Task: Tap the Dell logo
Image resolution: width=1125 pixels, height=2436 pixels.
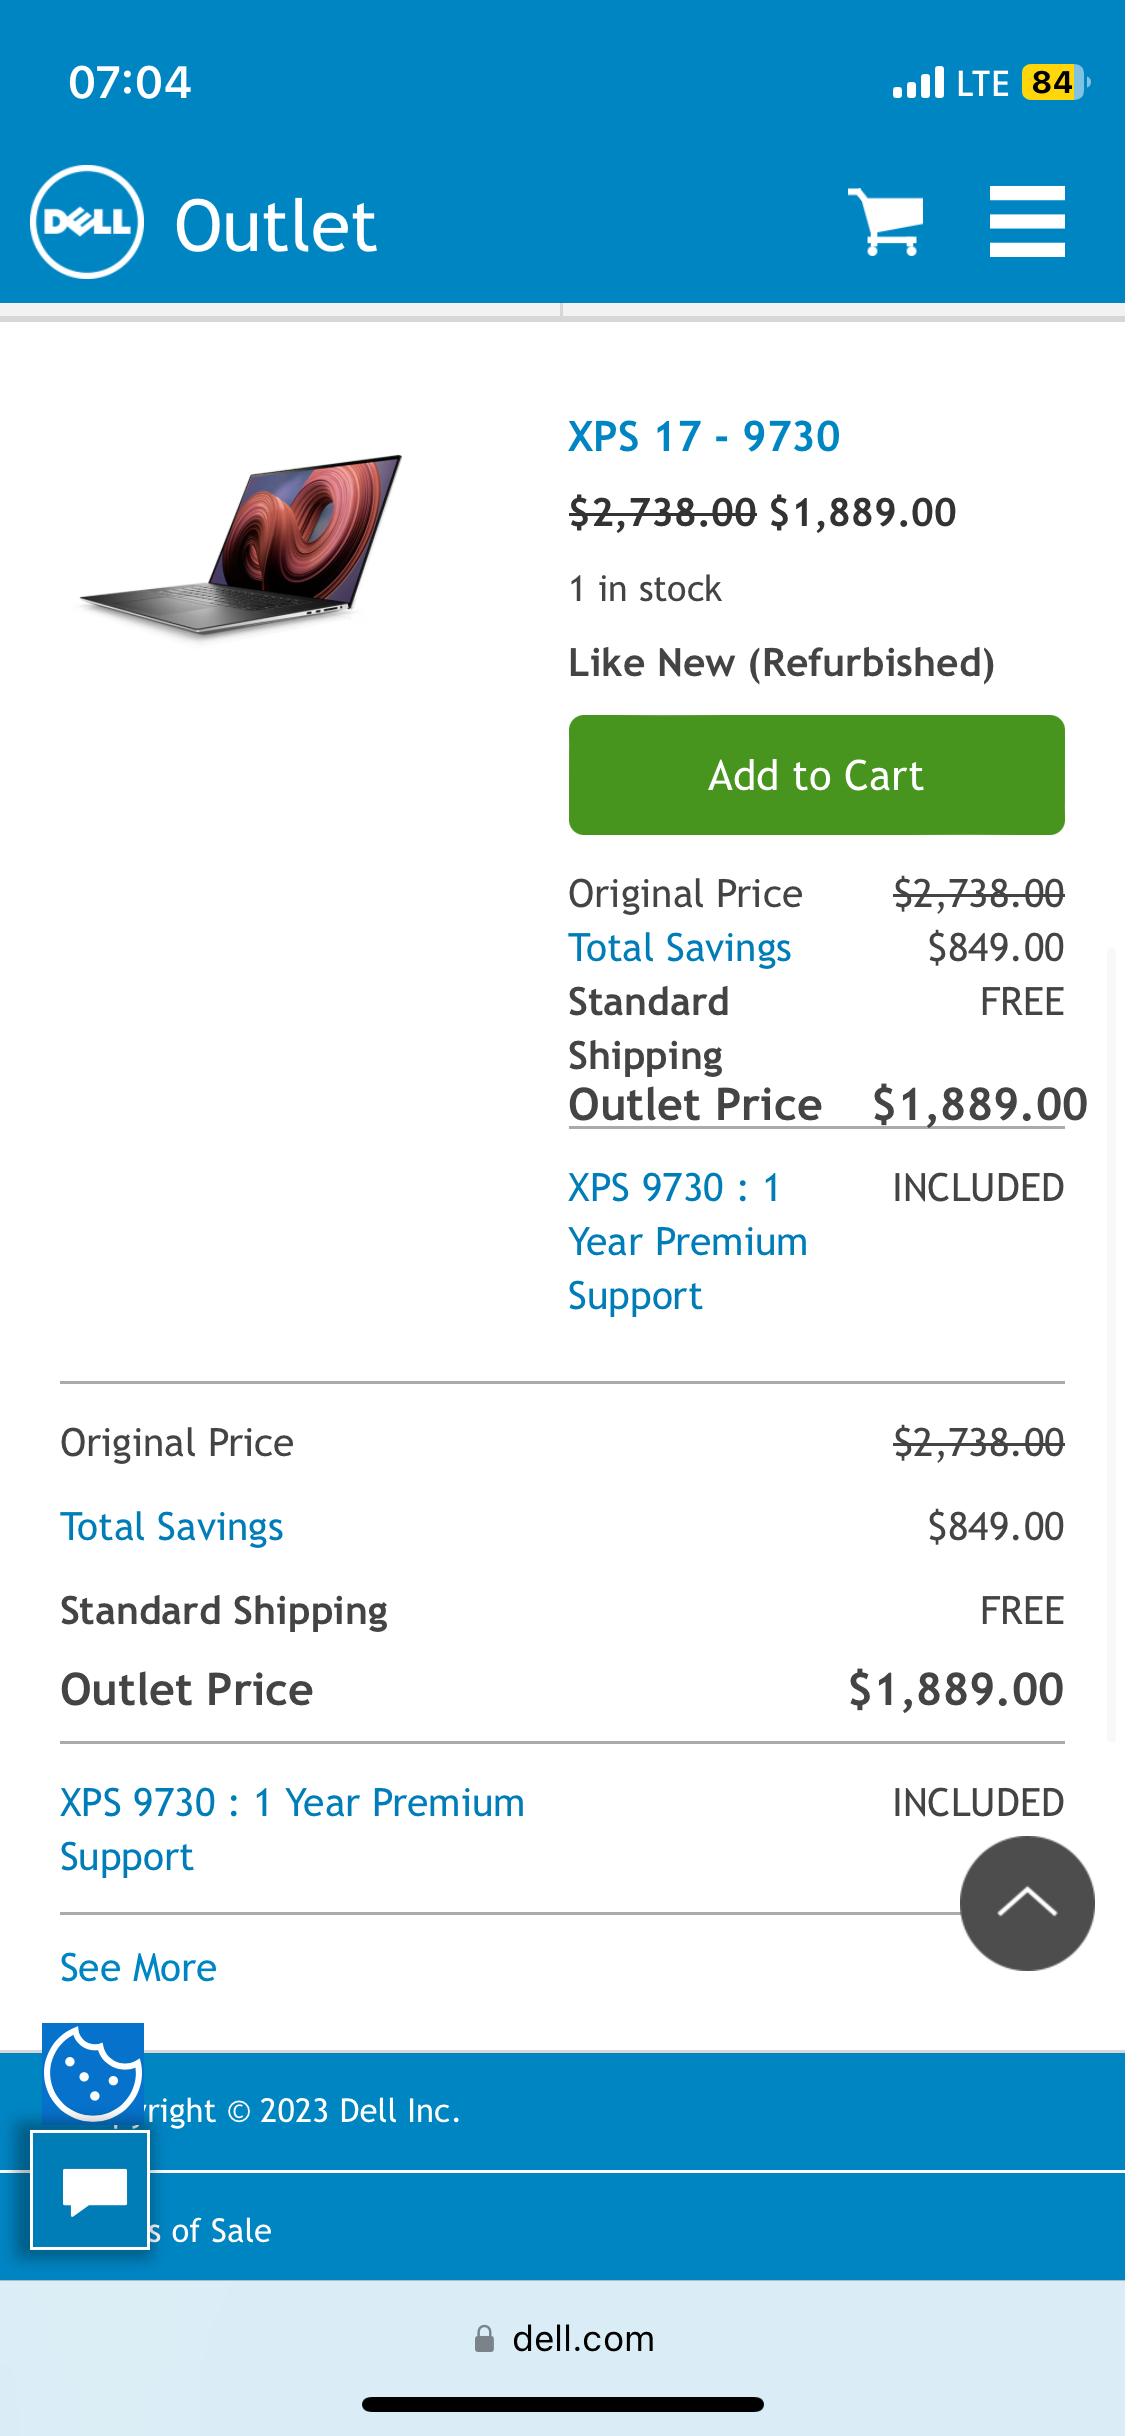Action: (x=87, y=222)
